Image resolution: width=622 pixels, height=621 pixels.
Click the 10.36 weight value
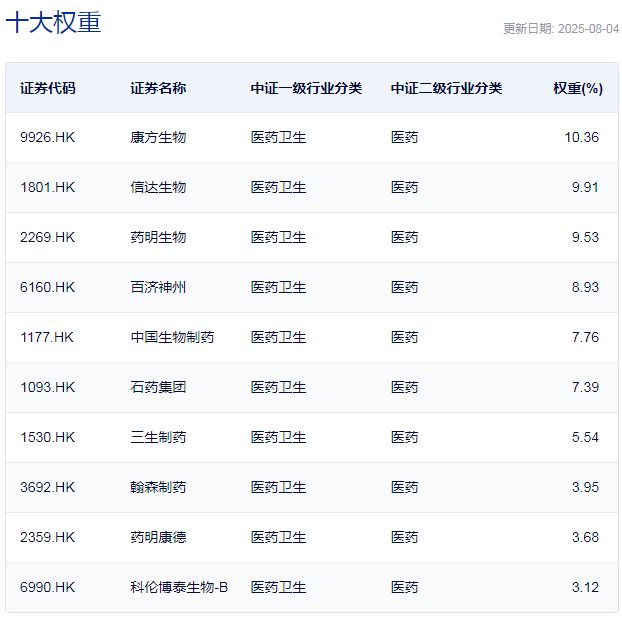581,137
